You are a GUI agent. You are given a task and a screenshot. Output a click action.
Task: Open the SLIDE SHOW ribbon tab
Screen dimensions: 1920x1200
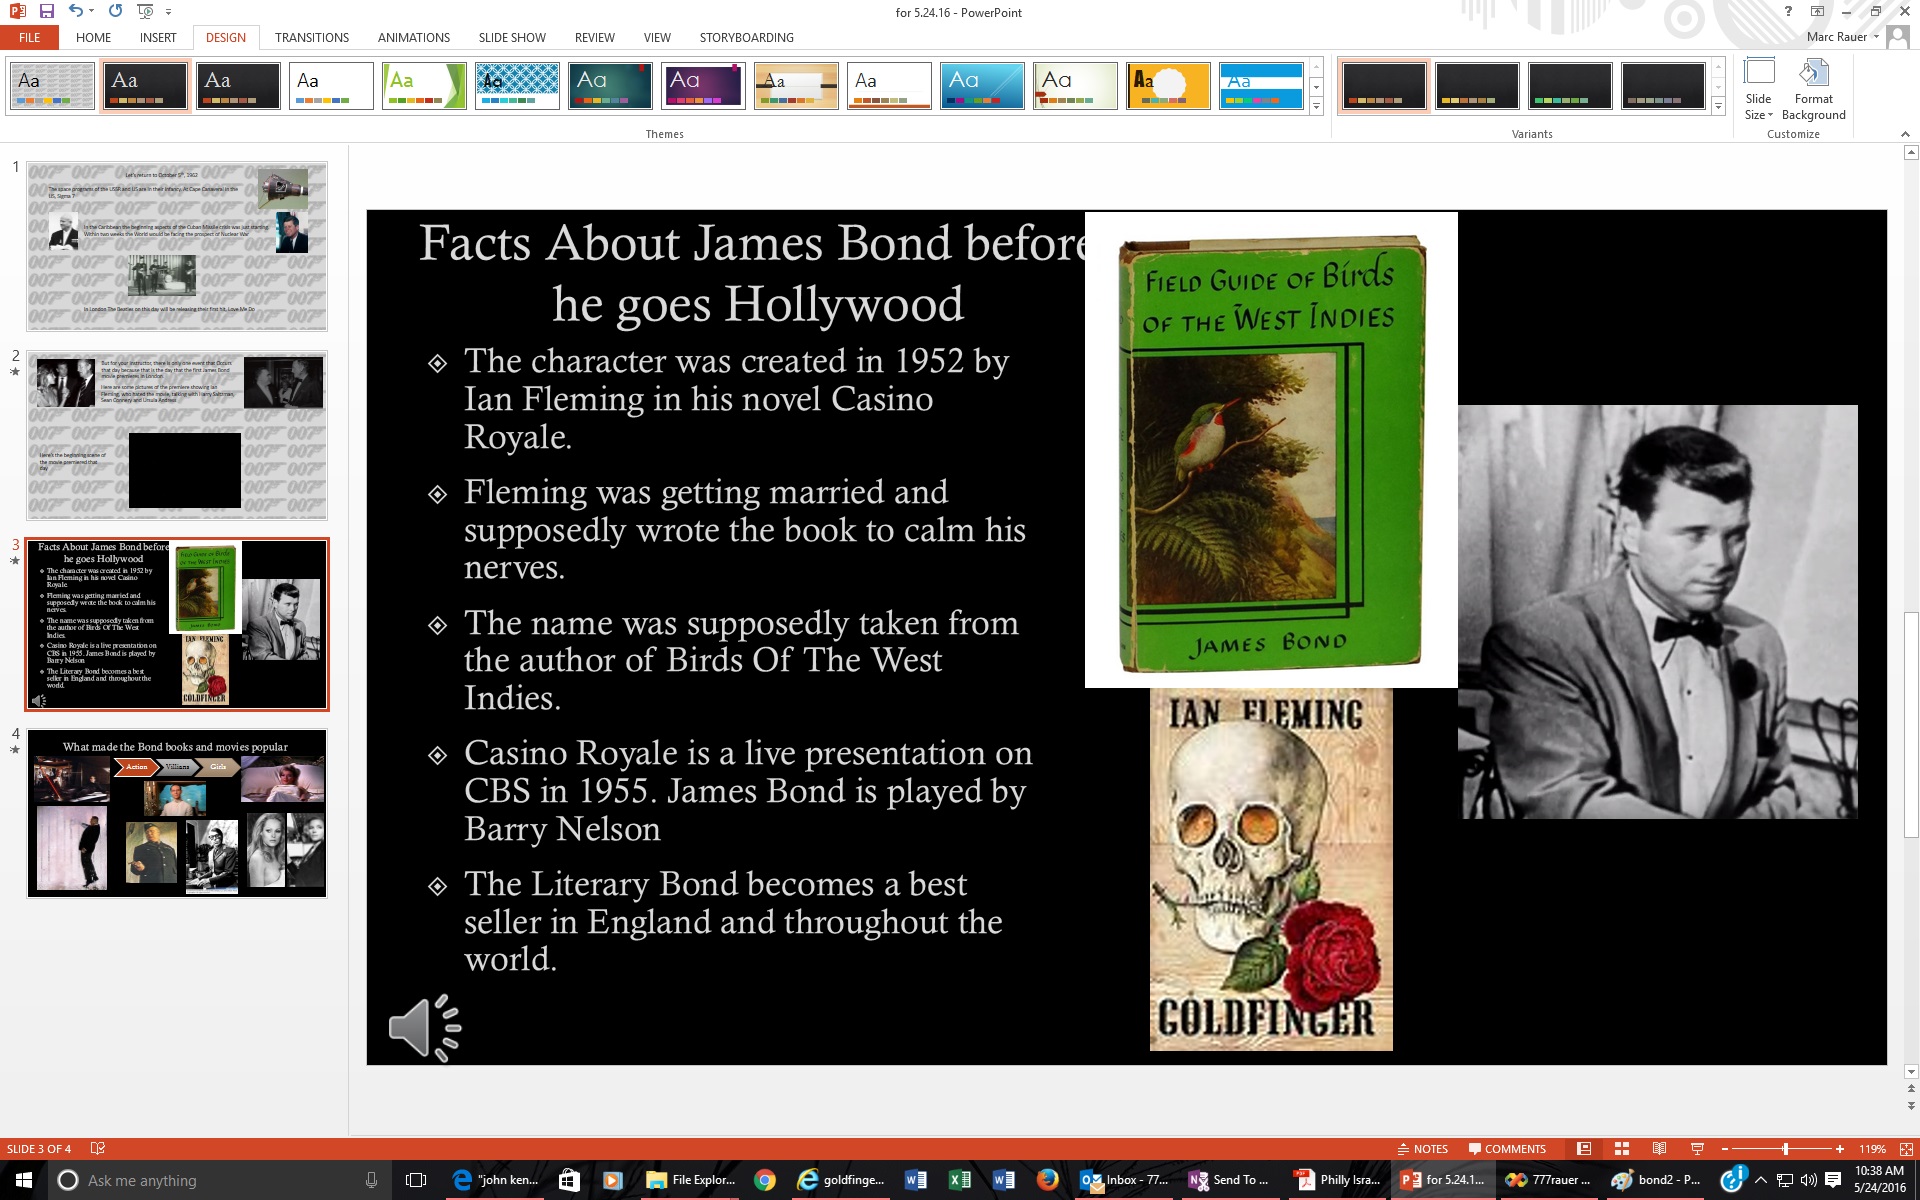512,37
